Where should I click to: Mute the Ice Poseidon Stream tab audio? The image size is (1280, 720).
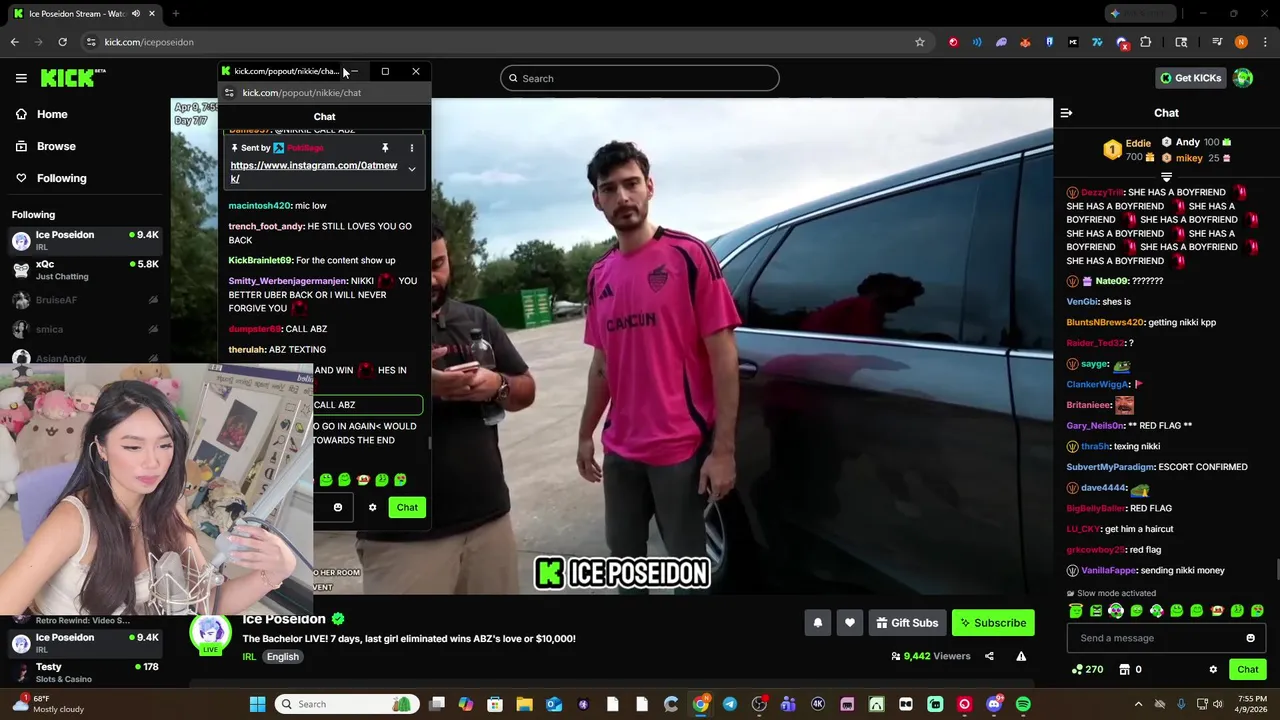coord(136,14)
